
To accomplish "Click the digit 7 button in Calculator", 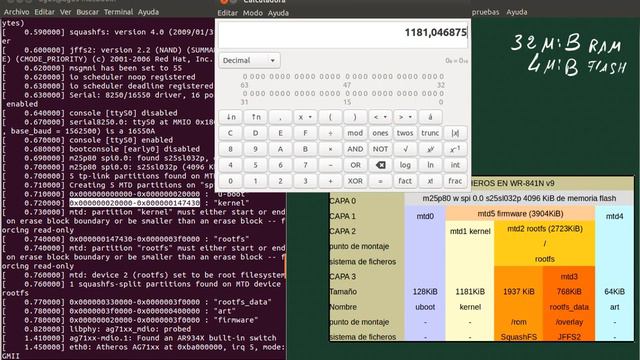I will click(x=305, y=165).
